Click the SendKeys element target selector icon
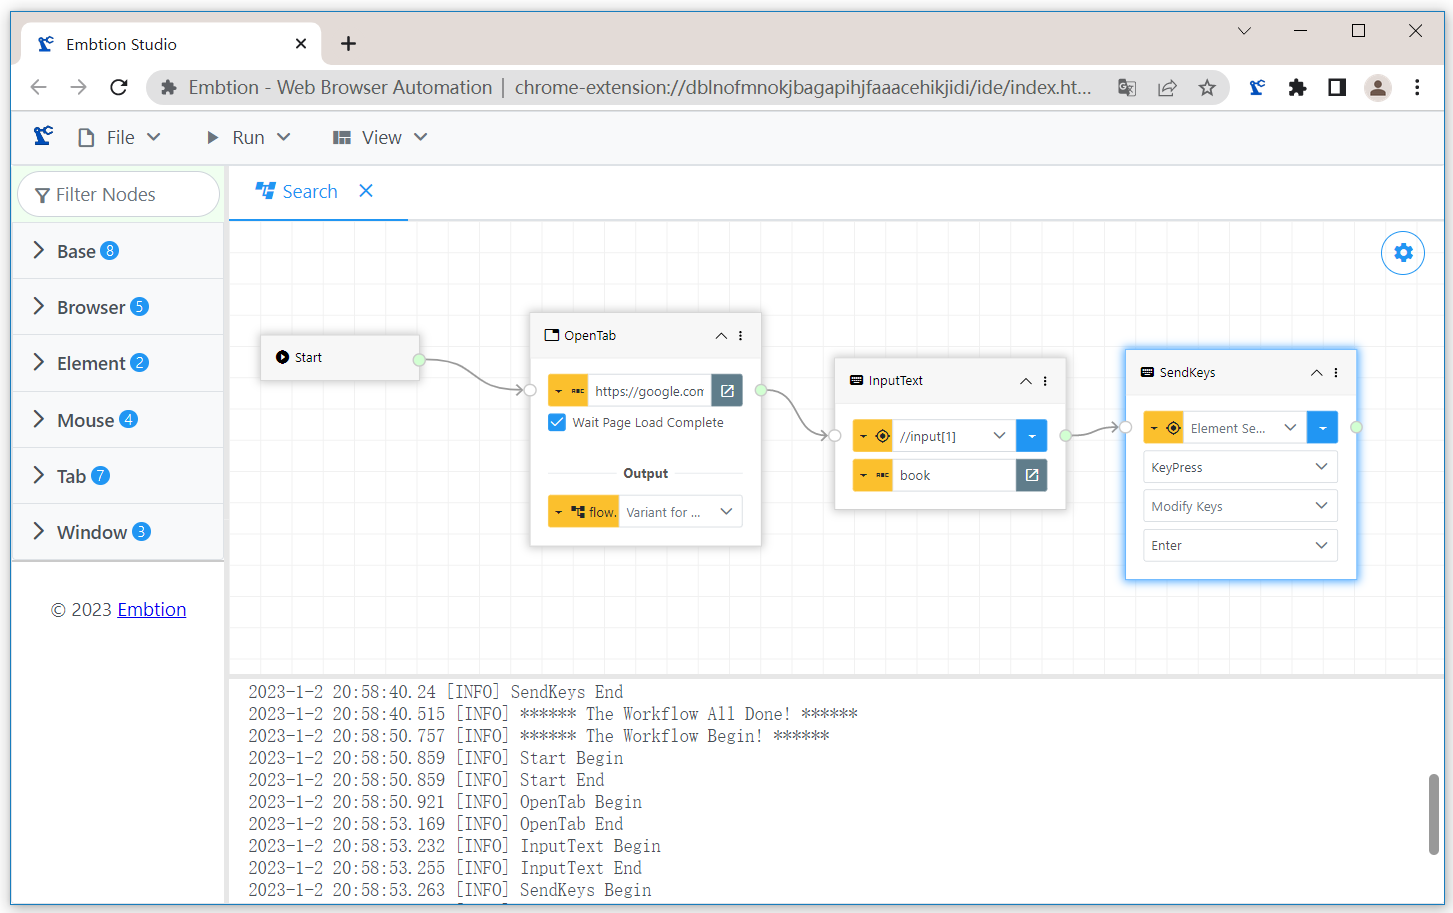Screen dimensions: 1453x913 pos(1164,428)
